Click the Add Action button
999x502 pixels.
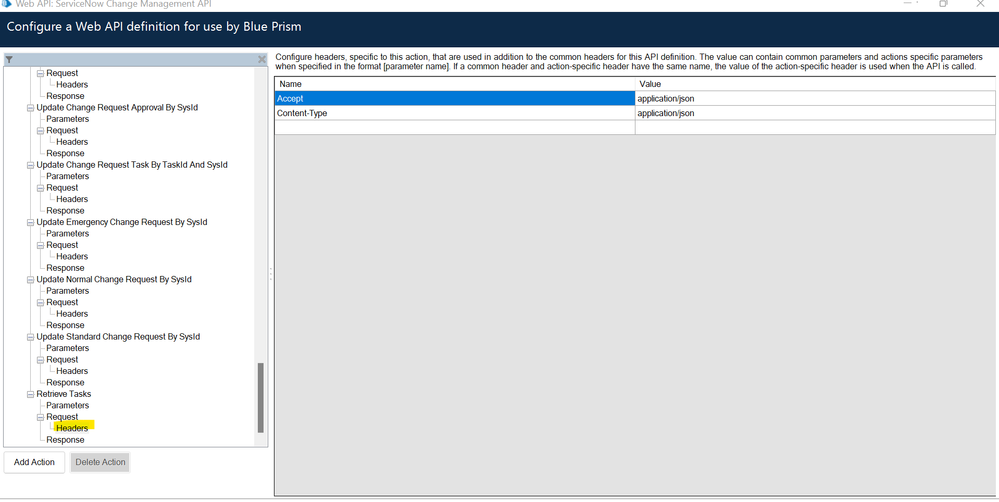(x=34, y=463)
